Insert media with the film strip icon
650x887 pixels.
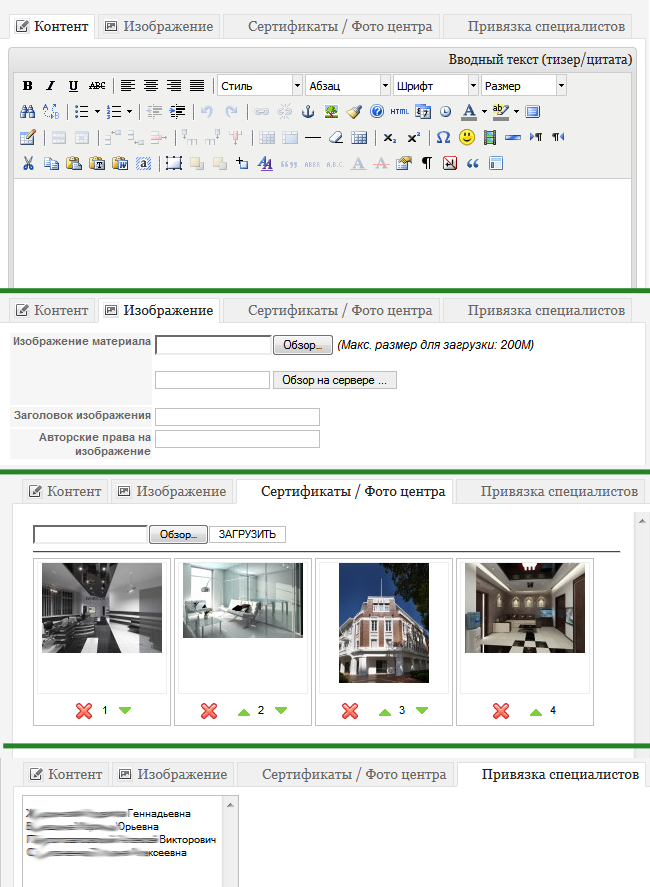pos(490,137)
